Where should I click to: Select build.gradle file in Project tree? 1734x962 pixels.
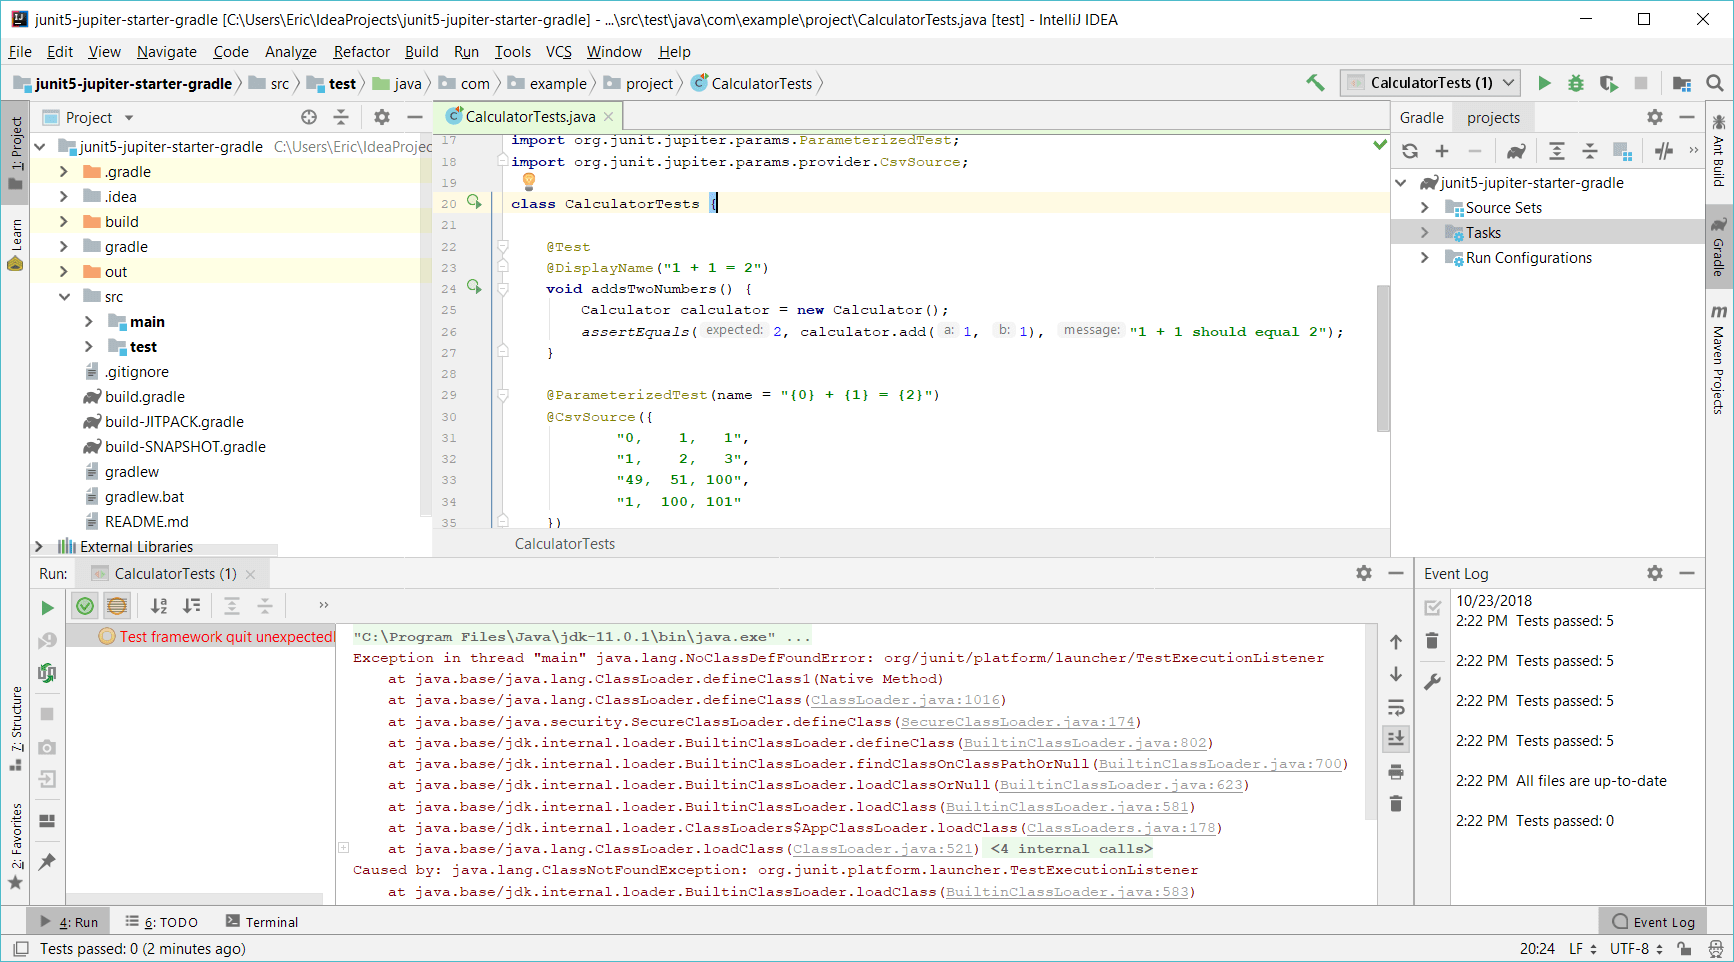tap(145, 397)
